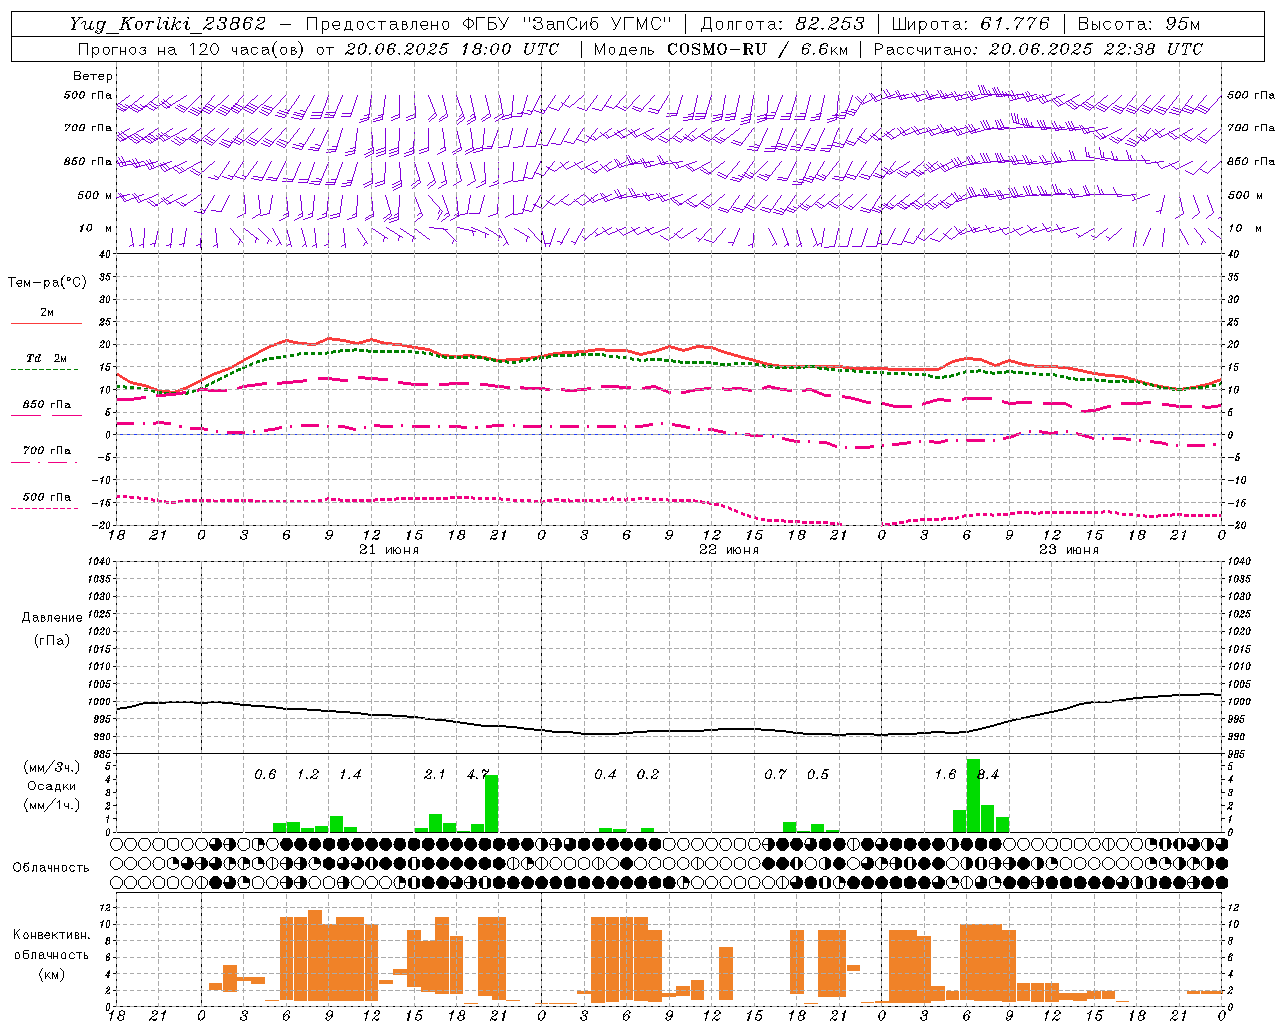
Task: Click the 'Осадки' precipitation label
Action: click(x=52, y=786)
